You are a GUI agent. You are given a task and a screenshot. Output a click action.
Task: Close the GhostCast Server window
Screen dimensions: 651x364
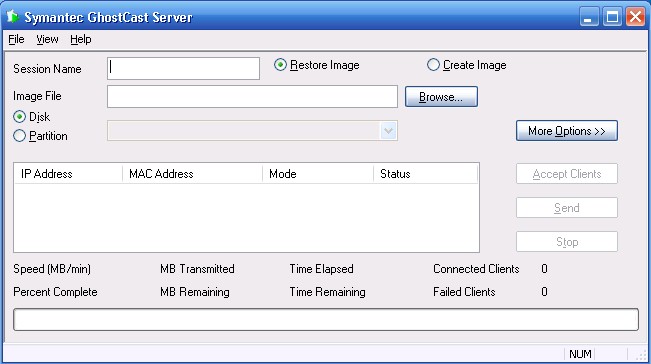[x=636, y=17]
